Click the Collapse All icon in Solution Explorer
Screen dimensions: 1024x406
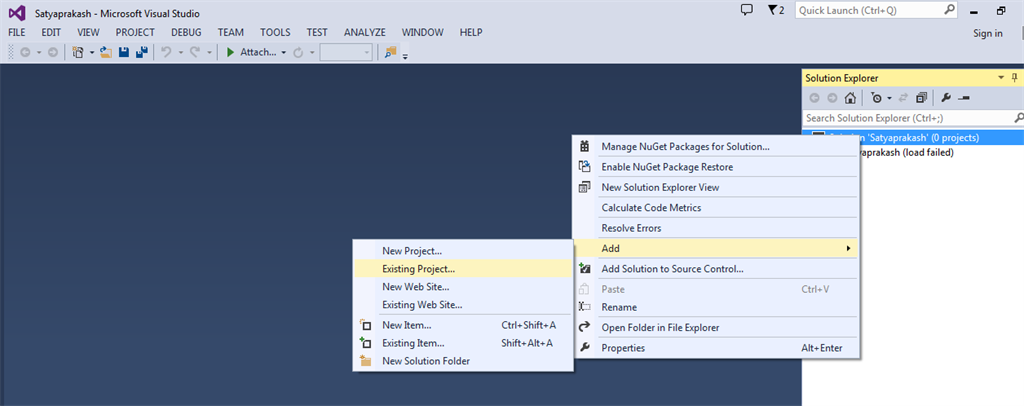point(921,98)
